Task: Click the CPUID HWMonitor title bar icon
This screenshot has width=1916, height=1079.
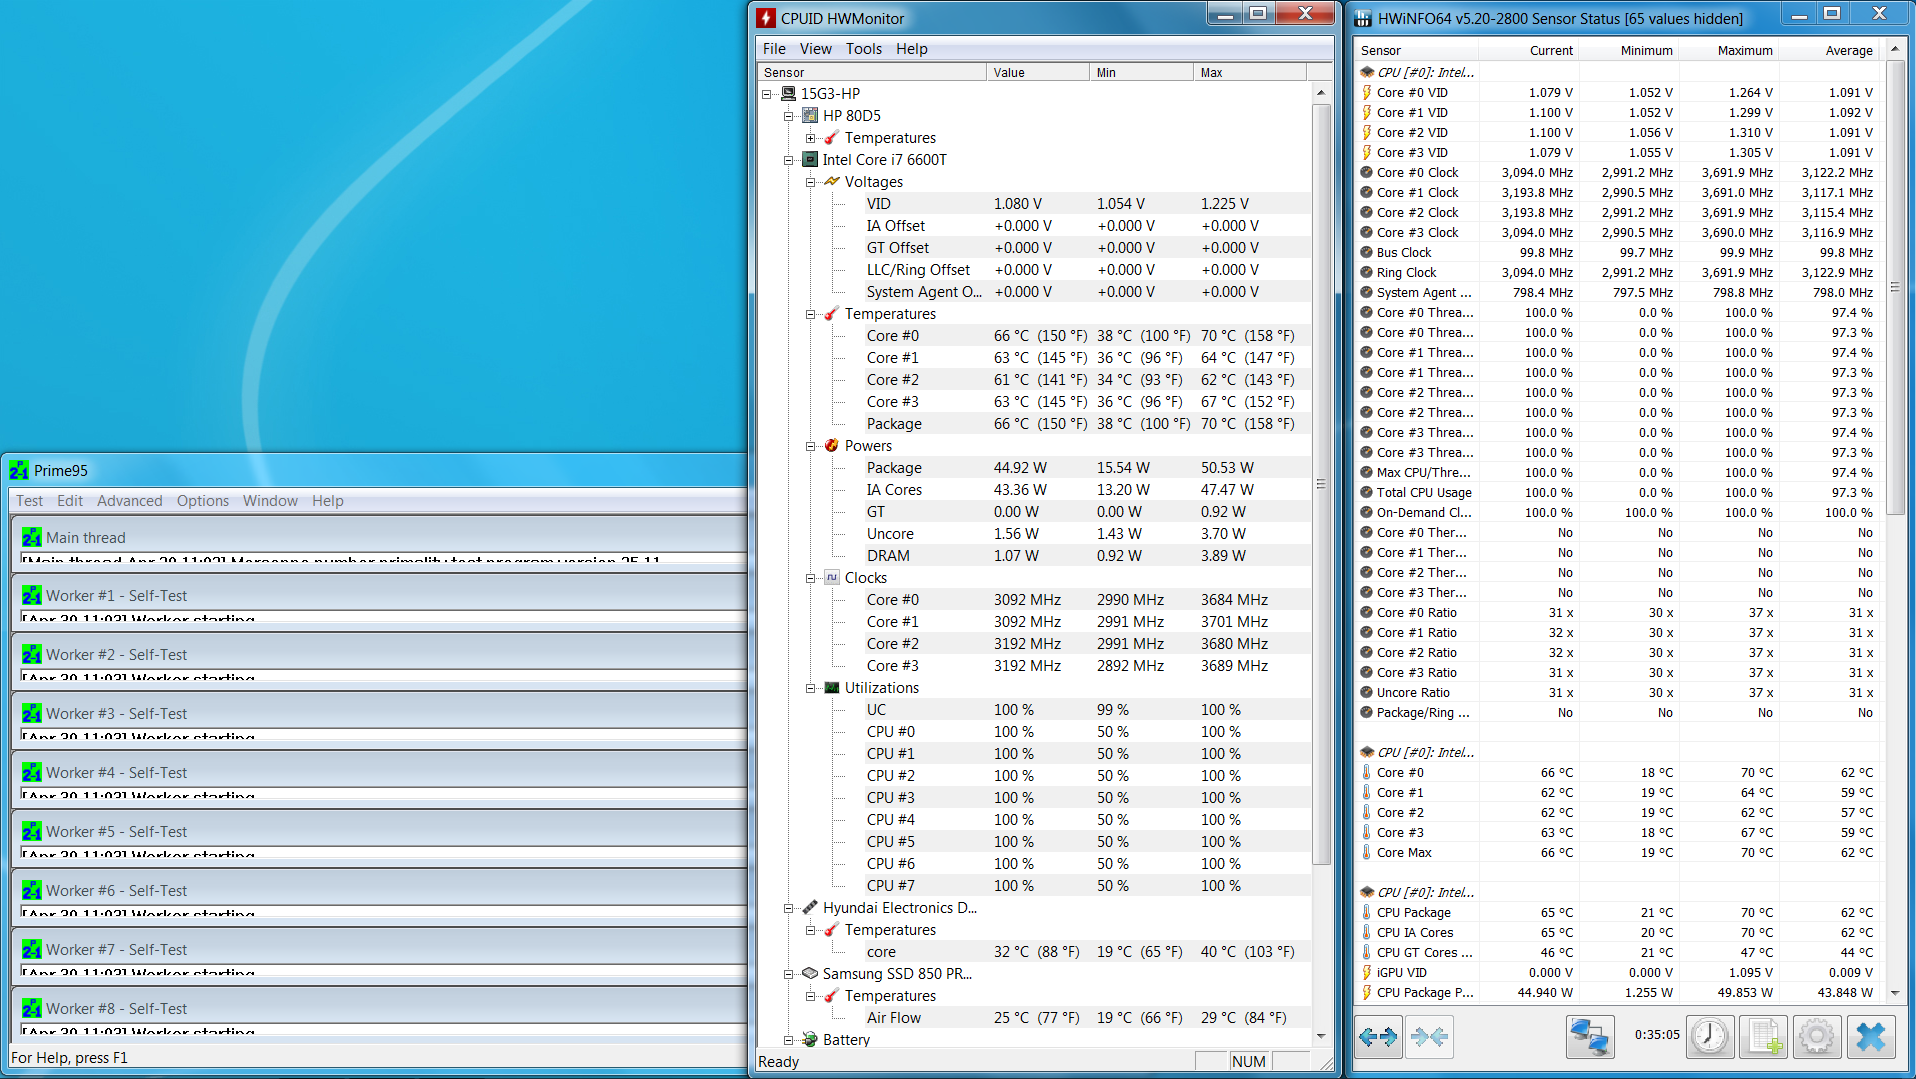Action: click(766, 18)
